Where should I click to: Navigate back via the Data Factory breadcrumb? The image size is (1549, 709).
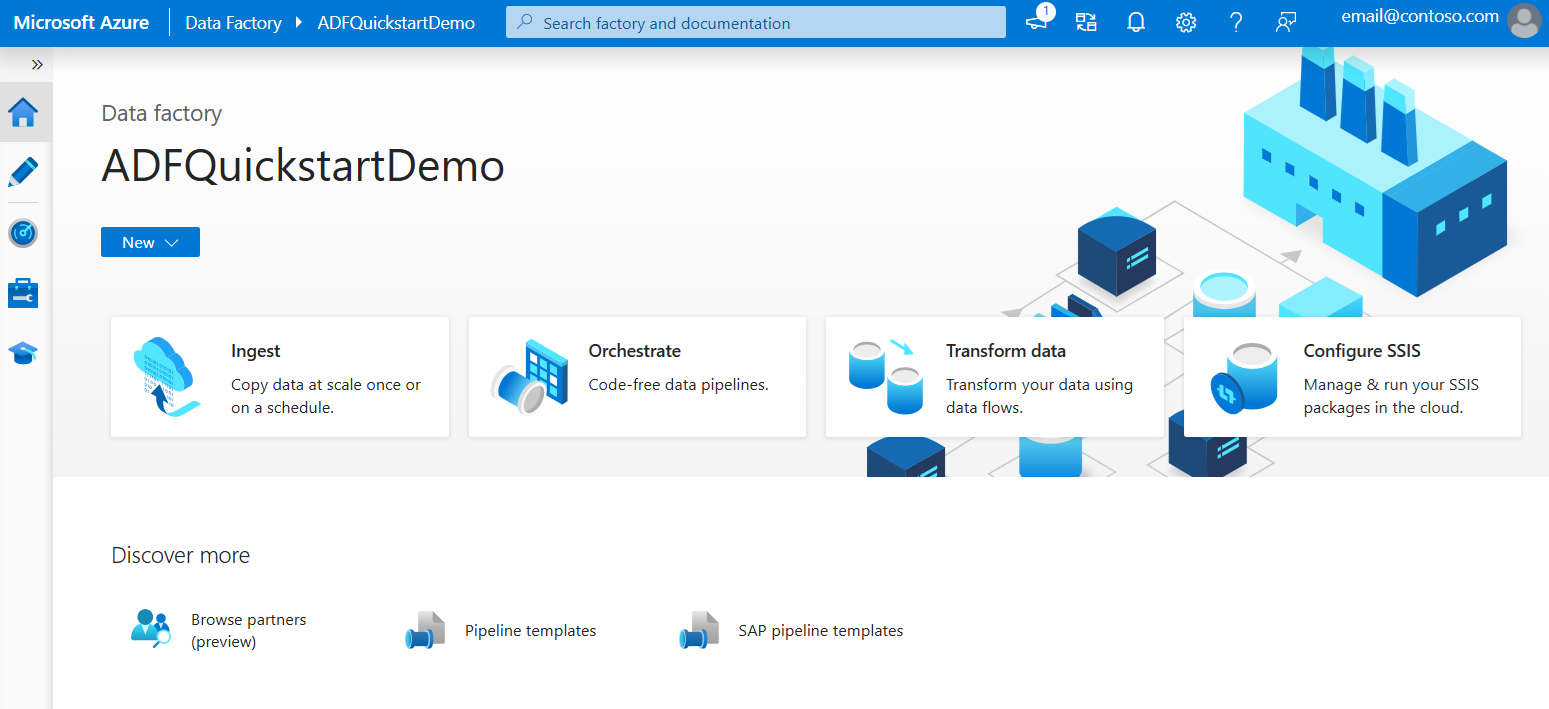pos(233,22)
